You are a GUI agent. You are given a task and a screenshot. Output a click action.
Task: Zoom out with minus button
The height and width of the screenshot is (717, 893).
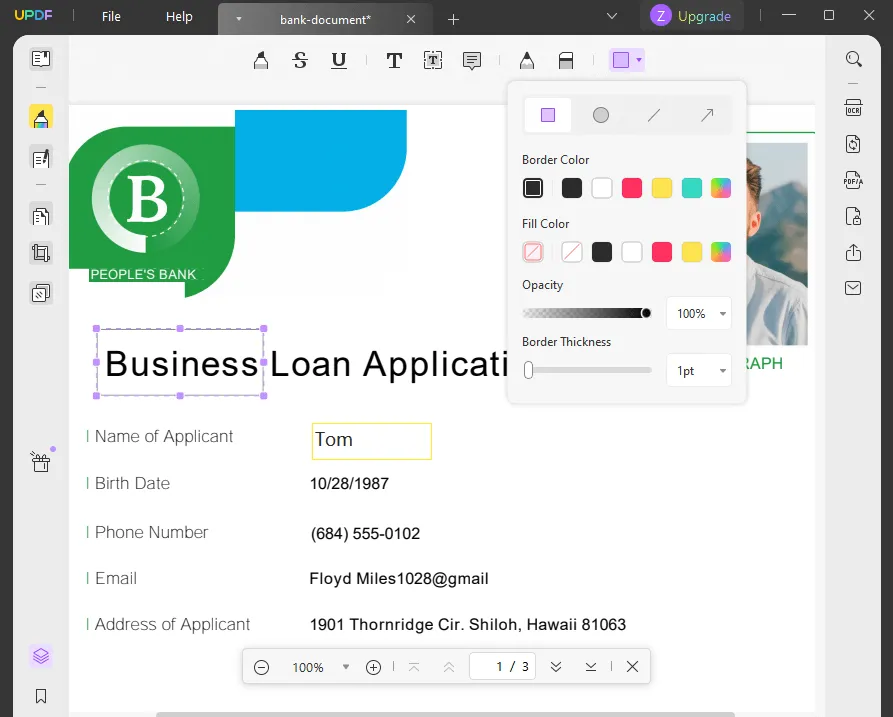click(261, 667)
